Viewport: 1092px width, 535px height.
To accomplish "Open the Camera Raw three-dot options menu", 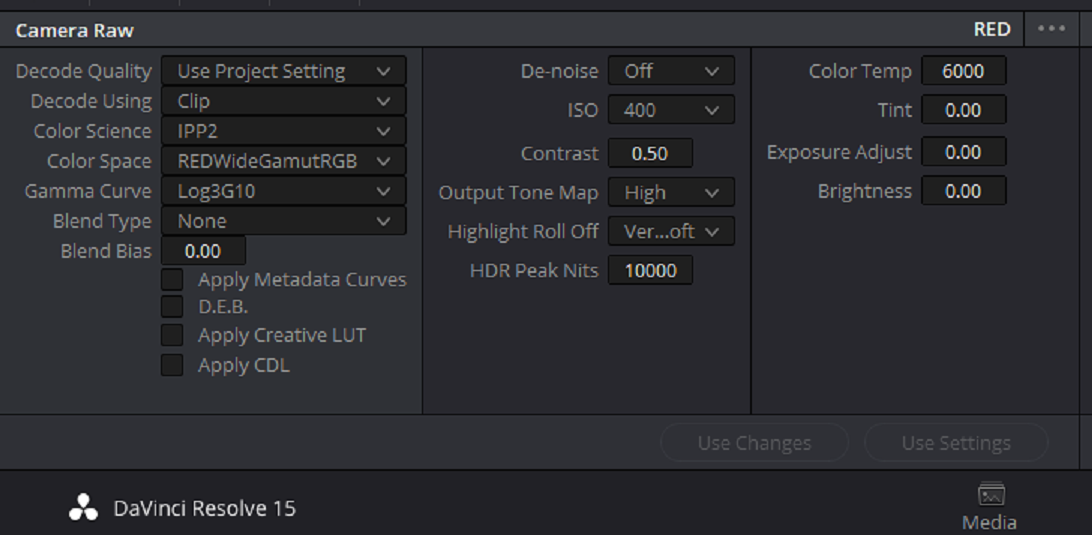I will click(1051, 29).
